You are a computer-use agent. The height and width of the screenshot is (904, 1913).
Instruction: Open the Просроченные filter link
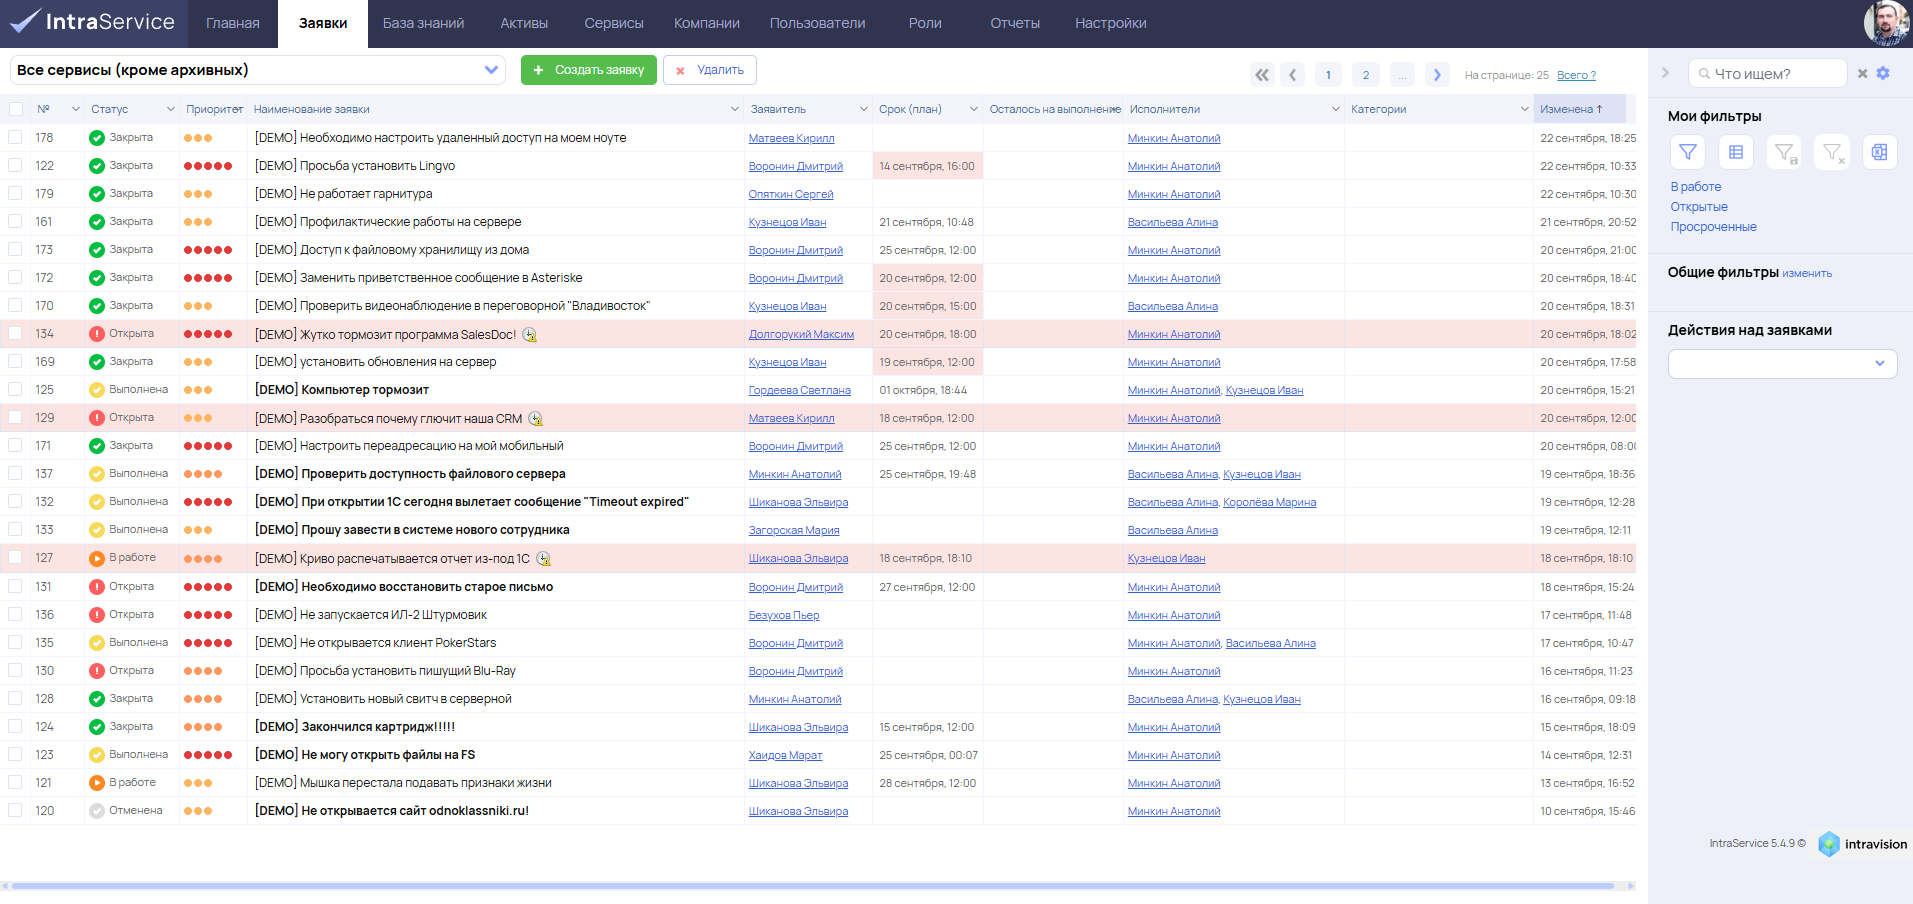pyautogui.click(x=1713, y=227)
